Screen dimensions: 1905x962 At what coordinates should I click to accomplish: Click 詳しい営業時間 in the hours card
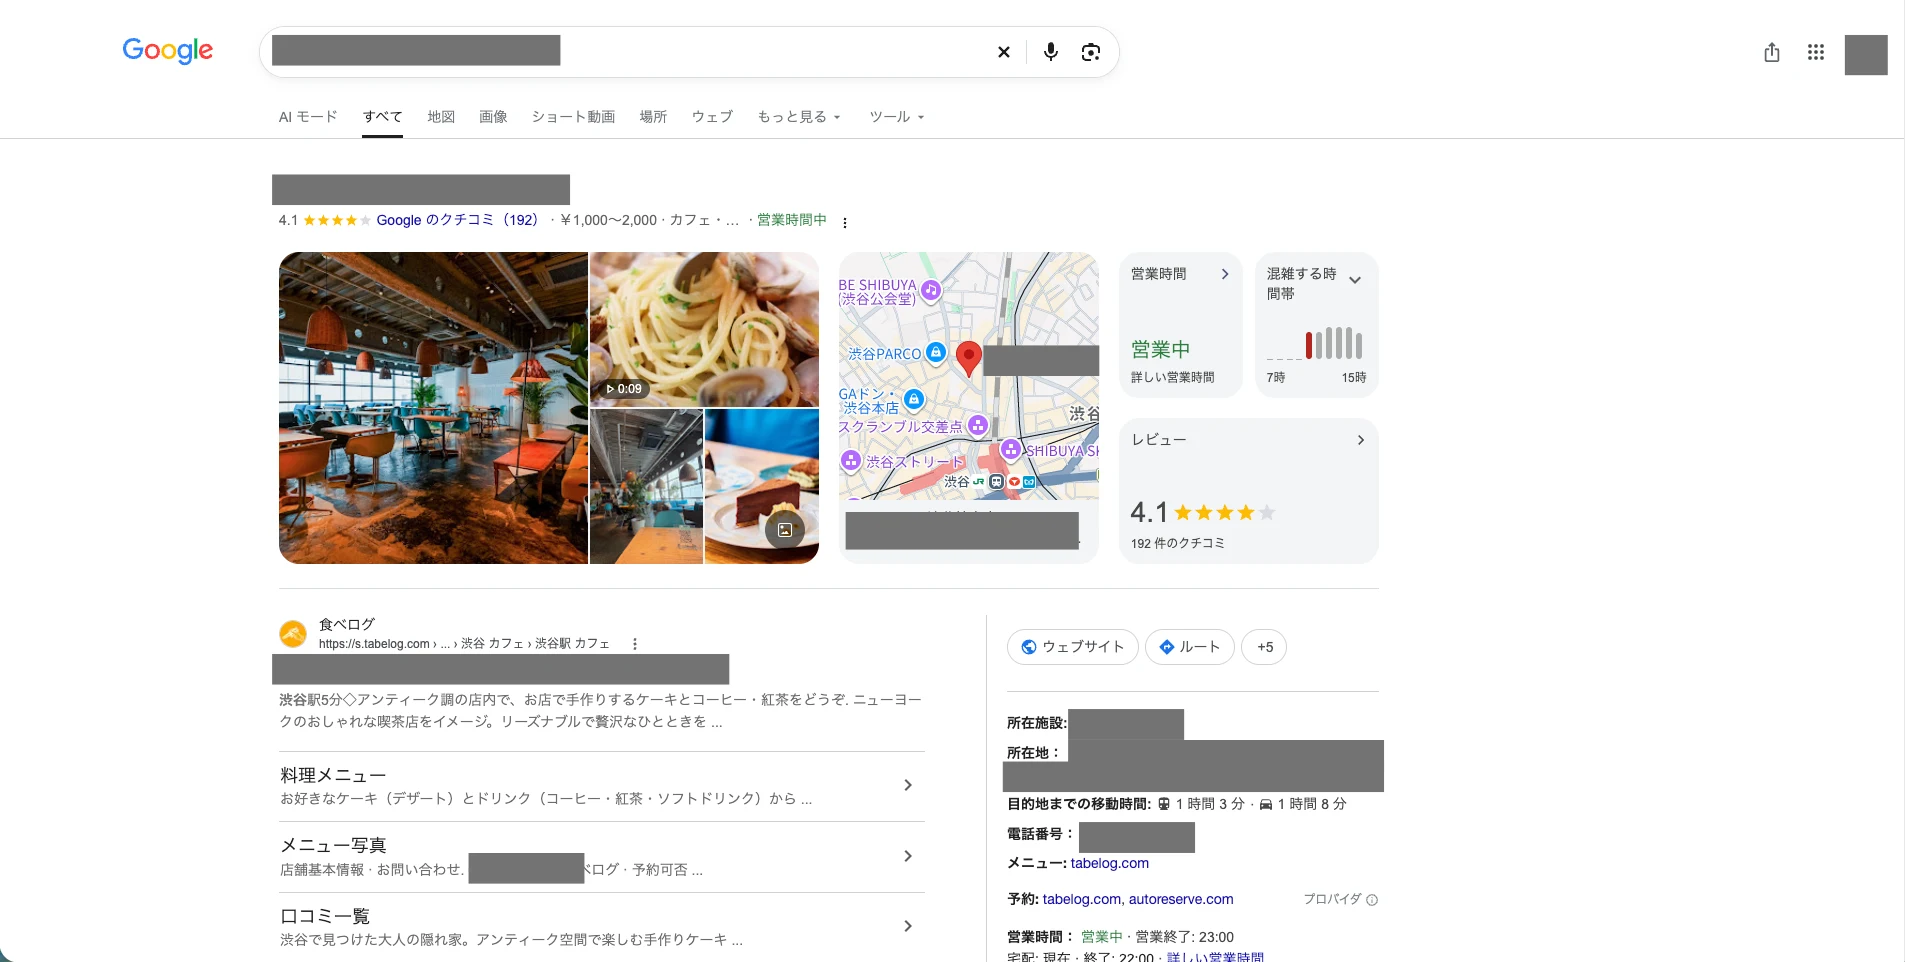pyautogui.click(x=1173, y=378)
